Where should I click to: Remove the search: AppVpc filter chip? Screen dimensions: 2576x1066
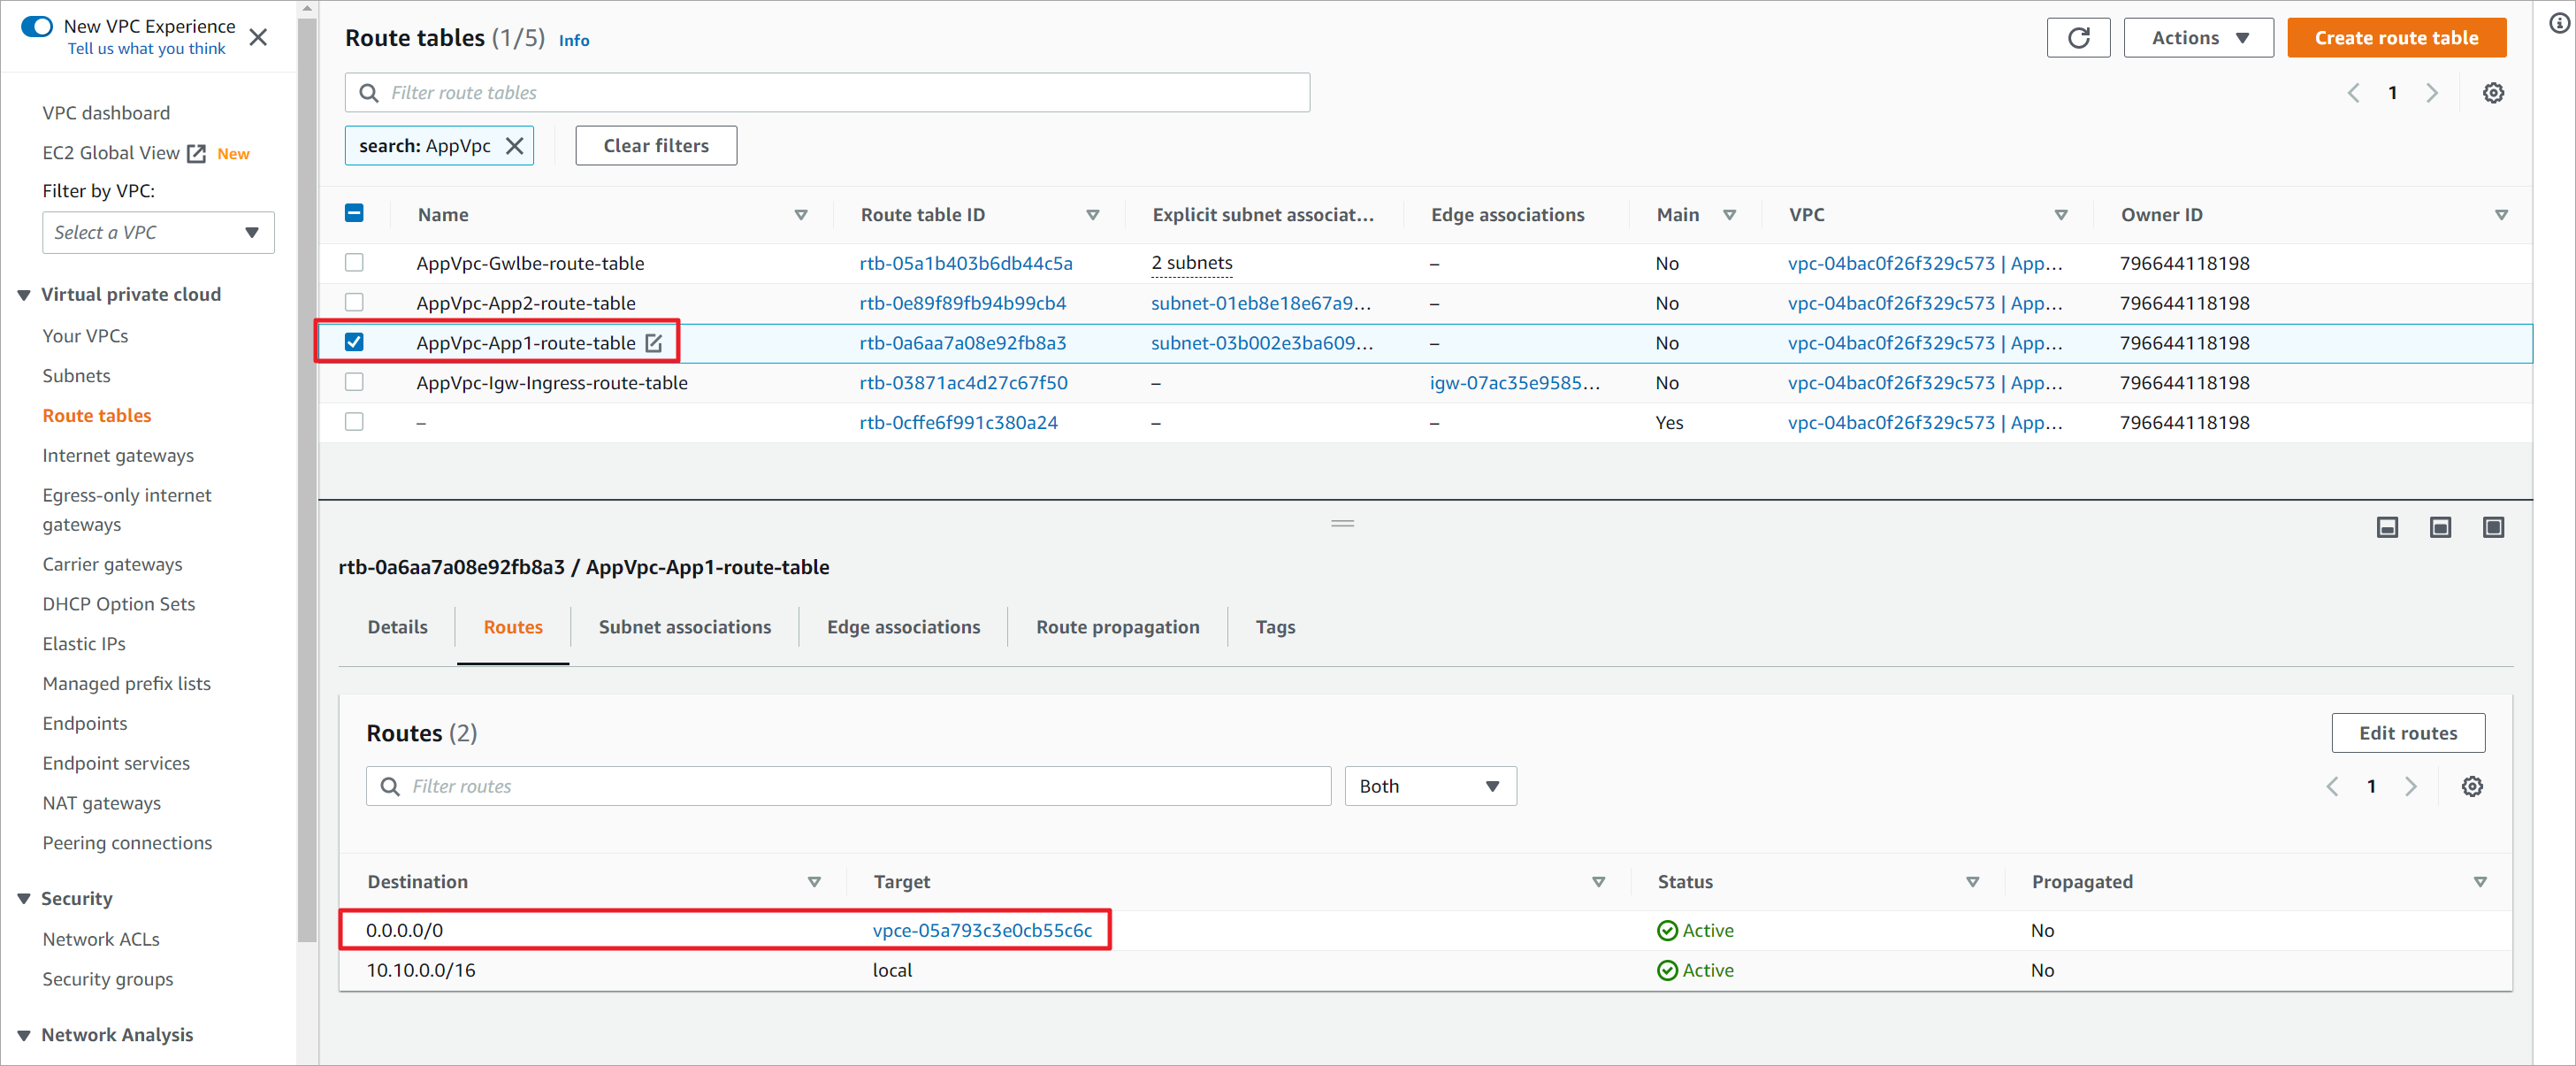[x=515, y=146]
